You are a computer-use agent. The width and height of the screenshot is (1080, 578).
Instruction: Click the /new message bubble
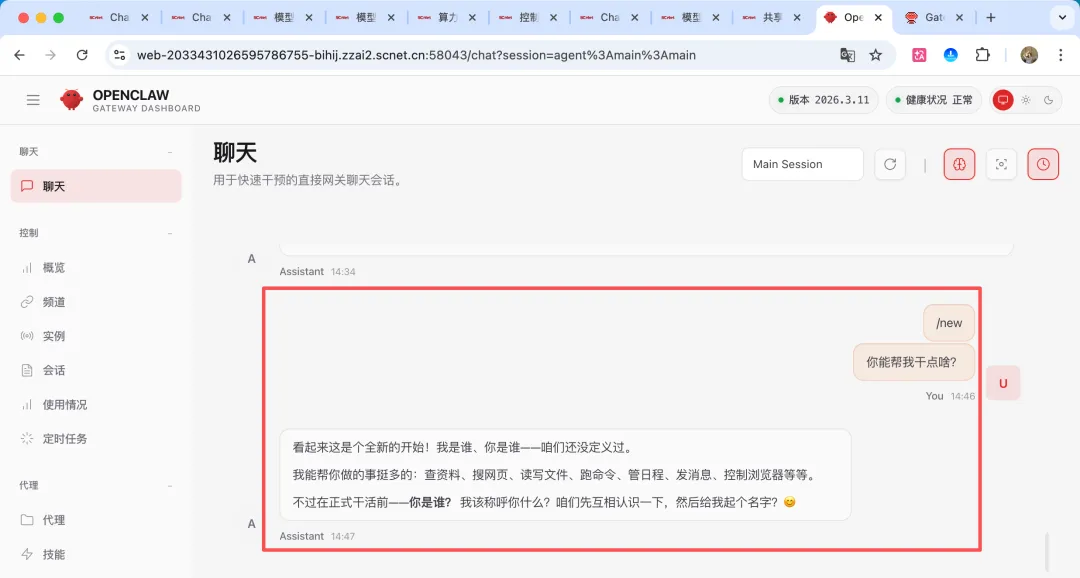tap(948, 323)
